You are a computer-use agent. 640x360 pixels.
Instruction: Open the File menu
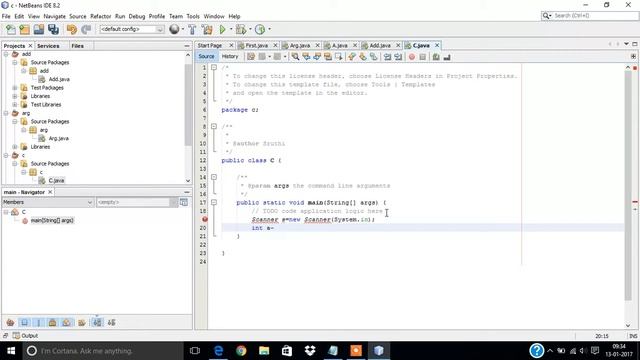pos(6,16)
